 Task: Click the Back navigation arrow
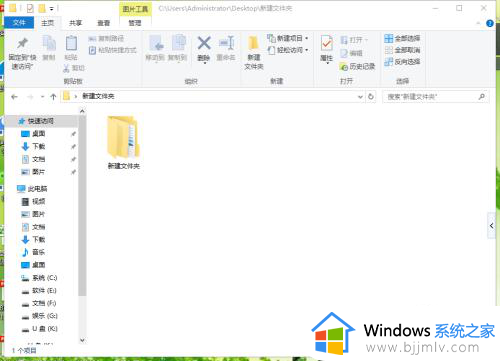(14, 97)
